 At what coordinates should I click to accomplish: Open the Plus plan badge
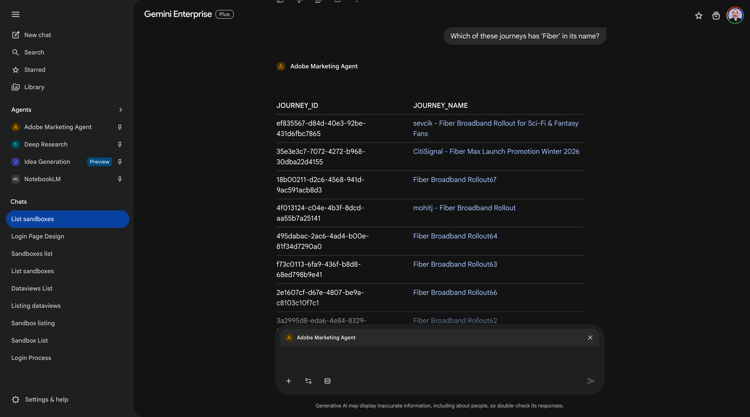[225, 15]
